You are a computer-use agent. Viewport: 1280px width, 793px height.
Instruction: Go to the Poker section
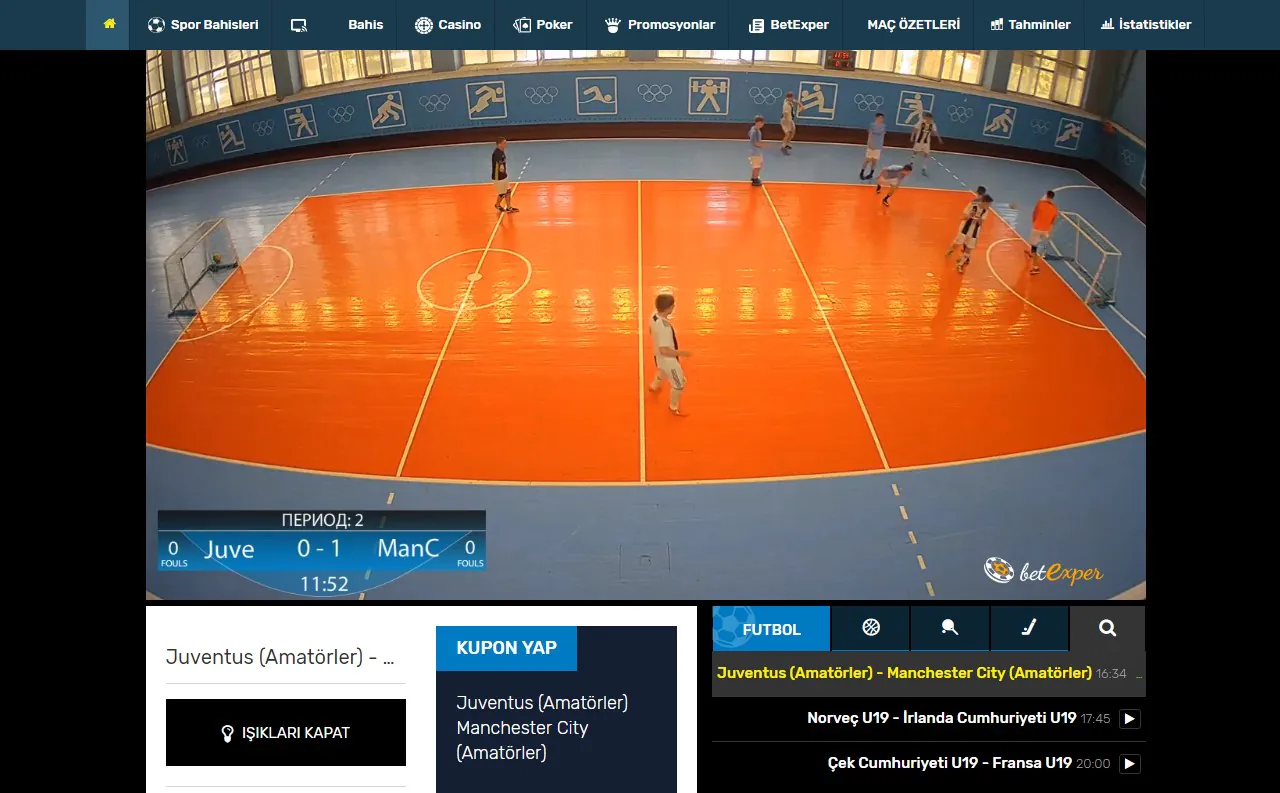[543, 25]
